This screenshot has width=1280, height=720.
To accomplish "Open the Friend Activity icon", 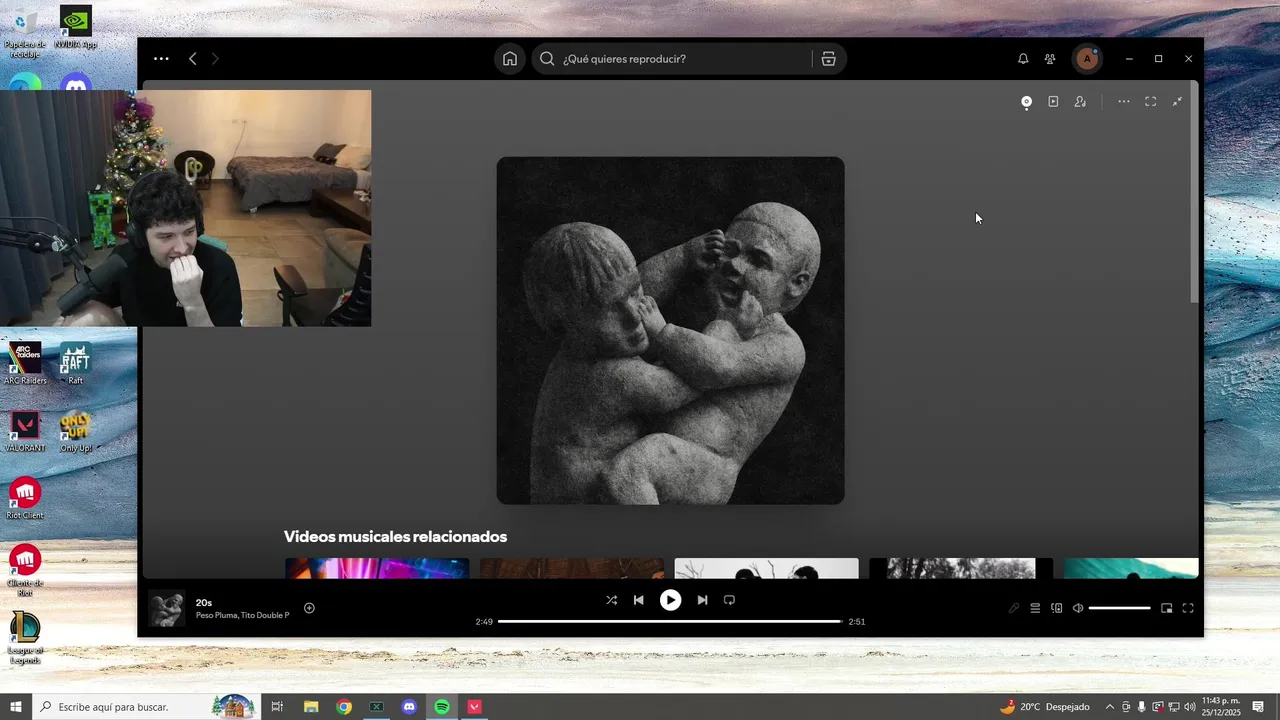I will (1050, 59).
